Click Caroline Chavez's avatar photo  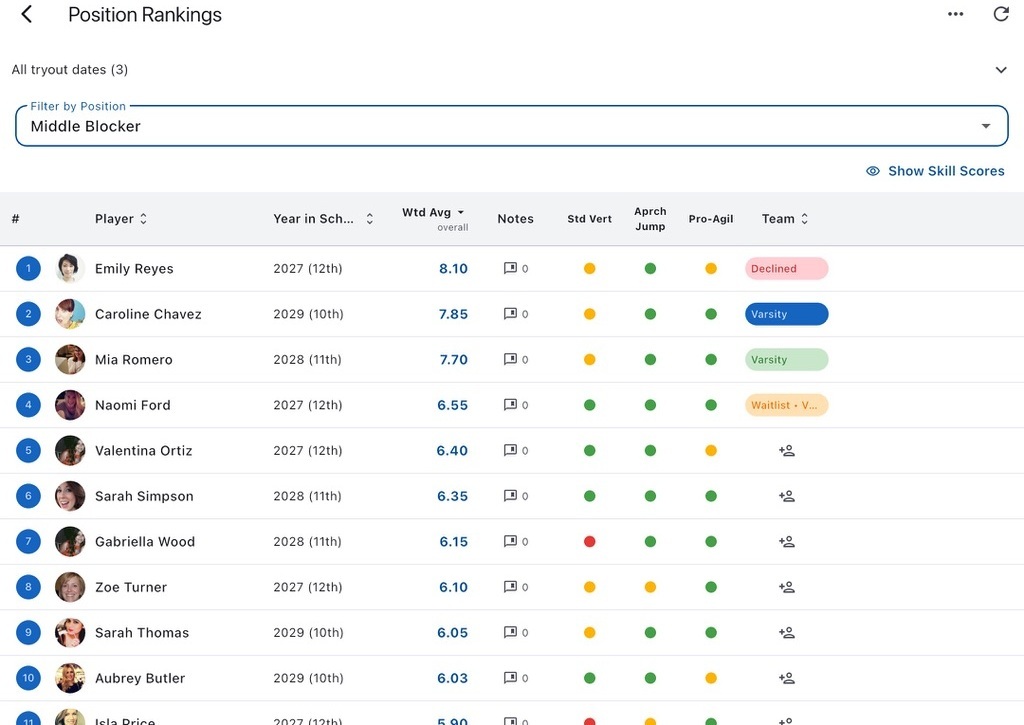pos(70,314)
